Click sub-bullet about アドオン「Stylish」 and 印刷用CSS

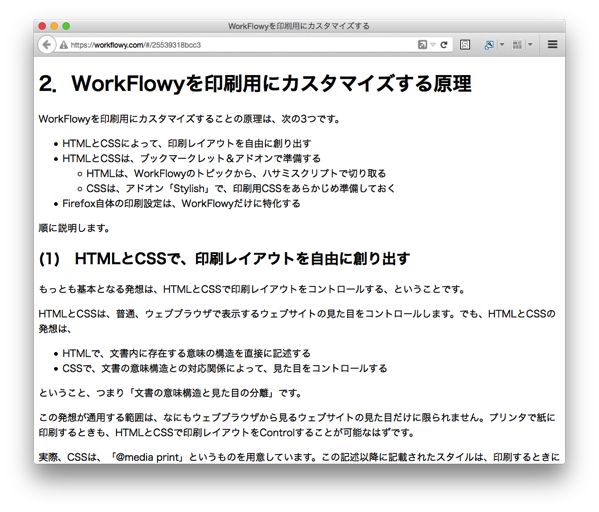(241, 188)
